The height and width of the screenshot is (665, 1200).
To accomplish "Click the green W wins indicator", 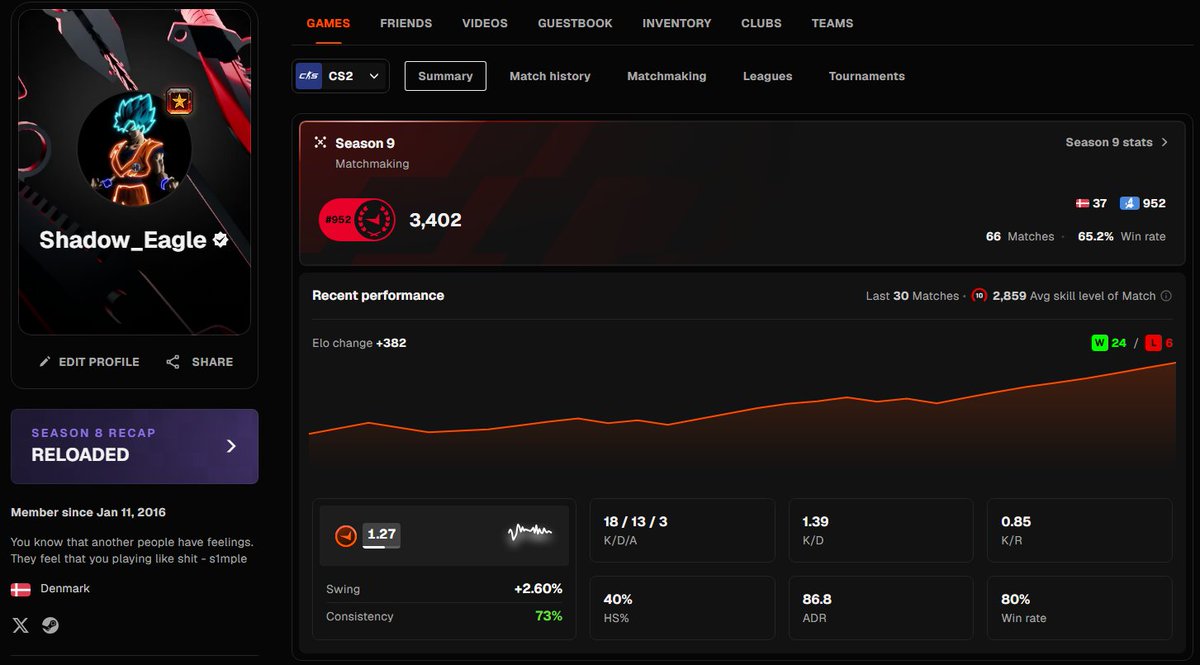I will tap(1099, 343).
